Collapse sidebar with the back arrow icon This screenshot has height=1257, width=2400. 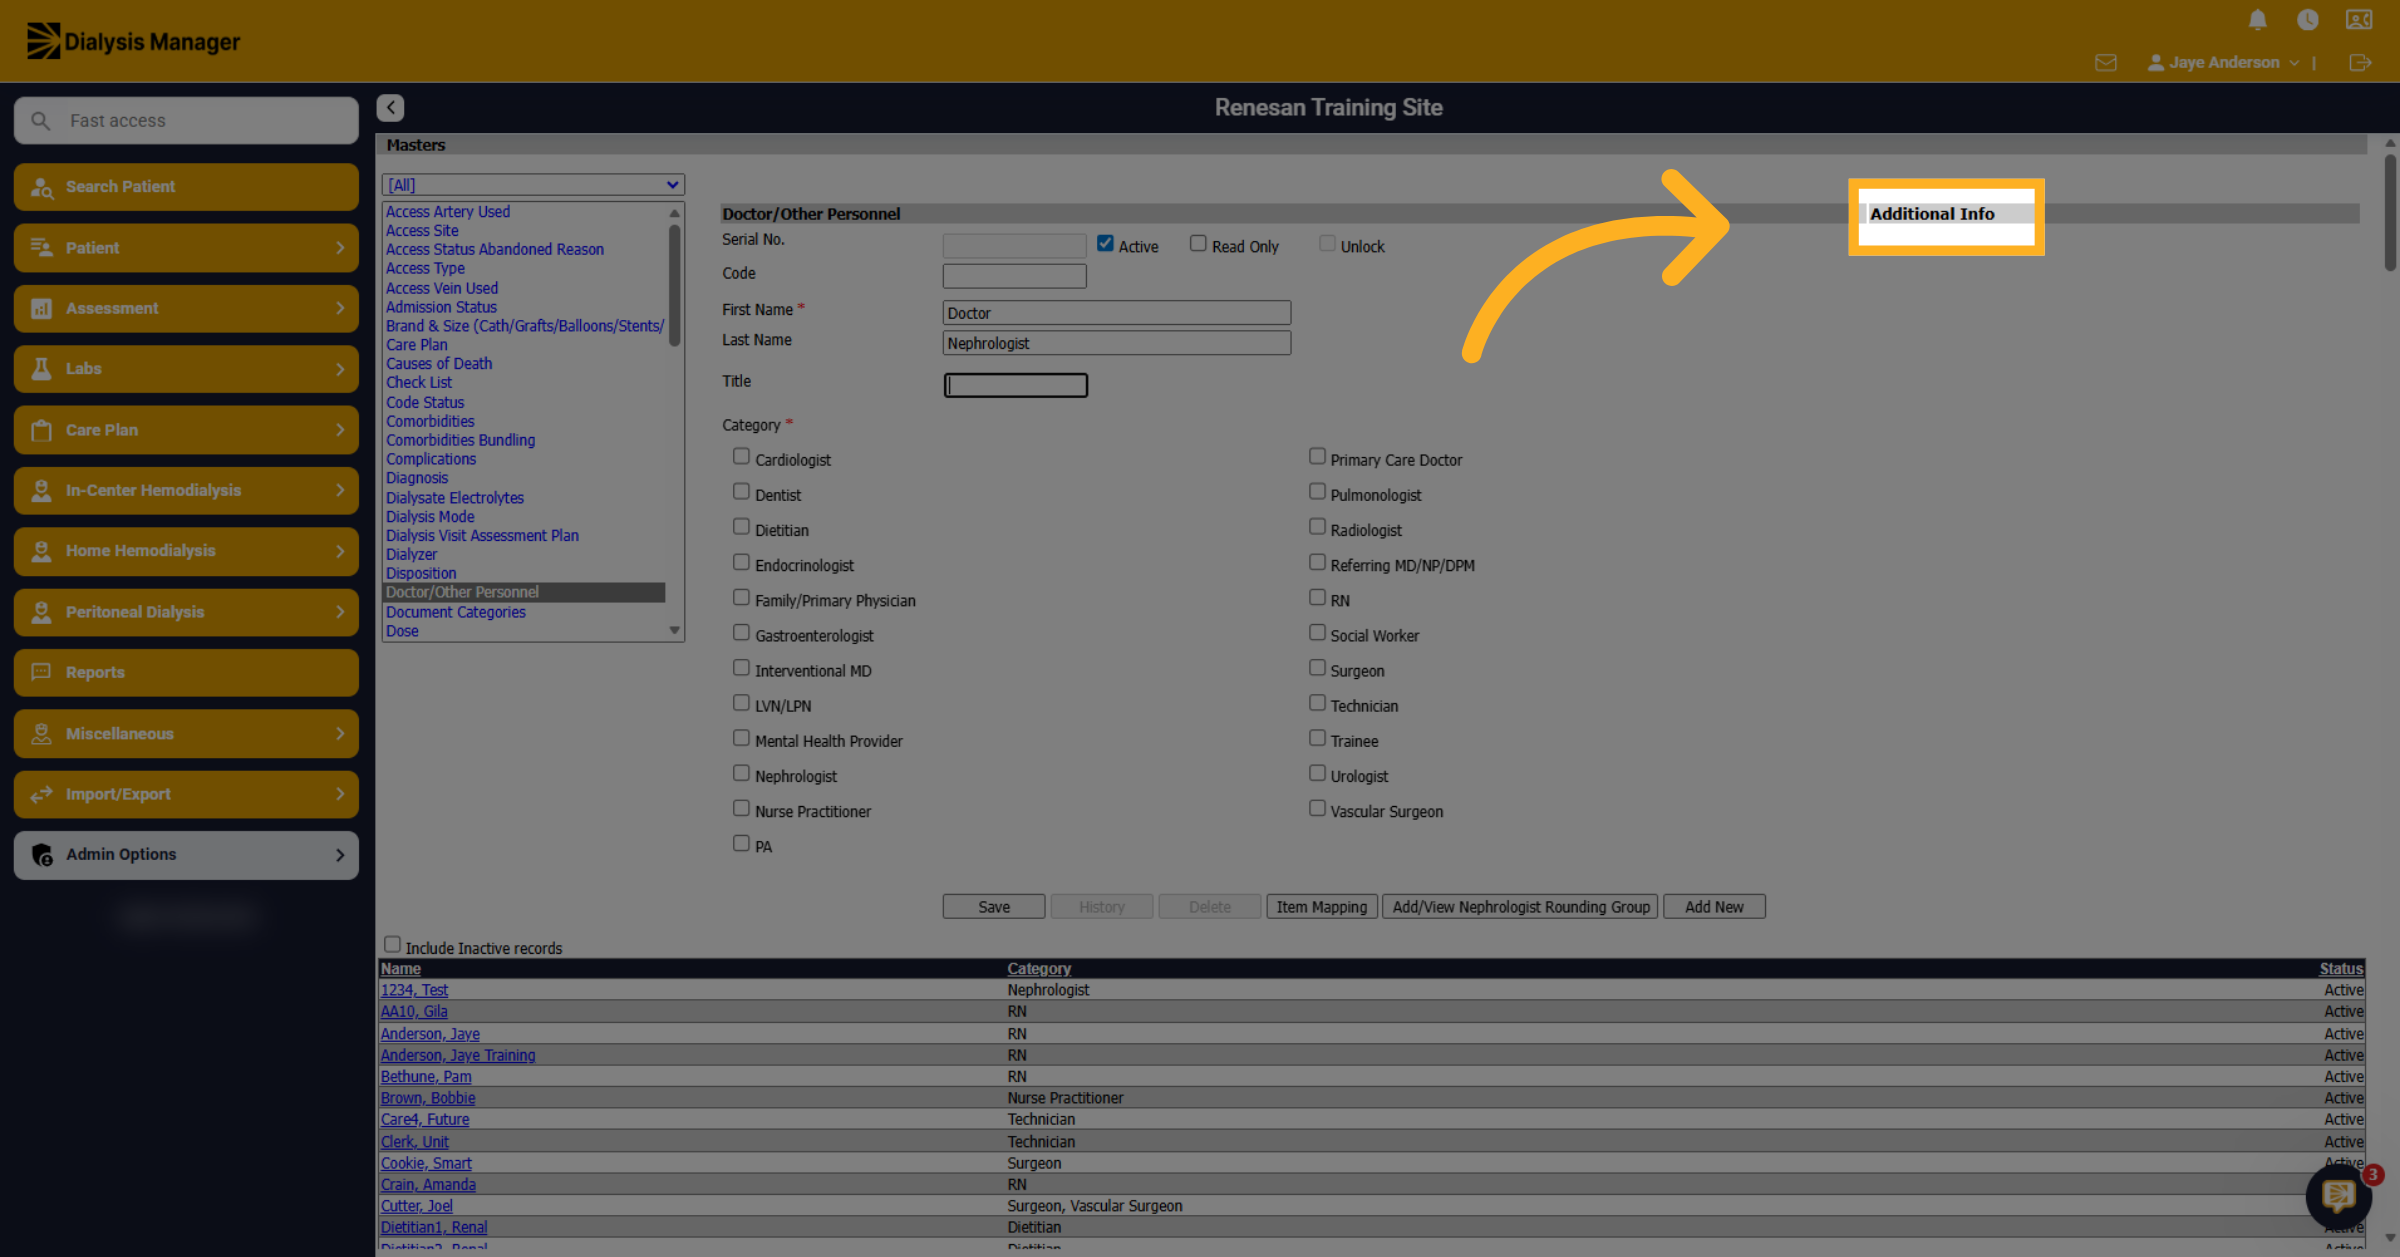[x=390, y=107]
